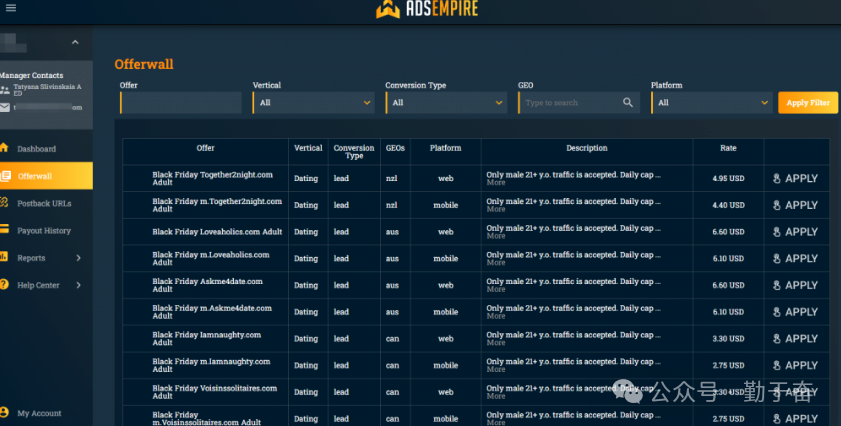This screenshot has height=426, width=841.
Task: Click More in Askme4date.com web description
Action: 496,289
